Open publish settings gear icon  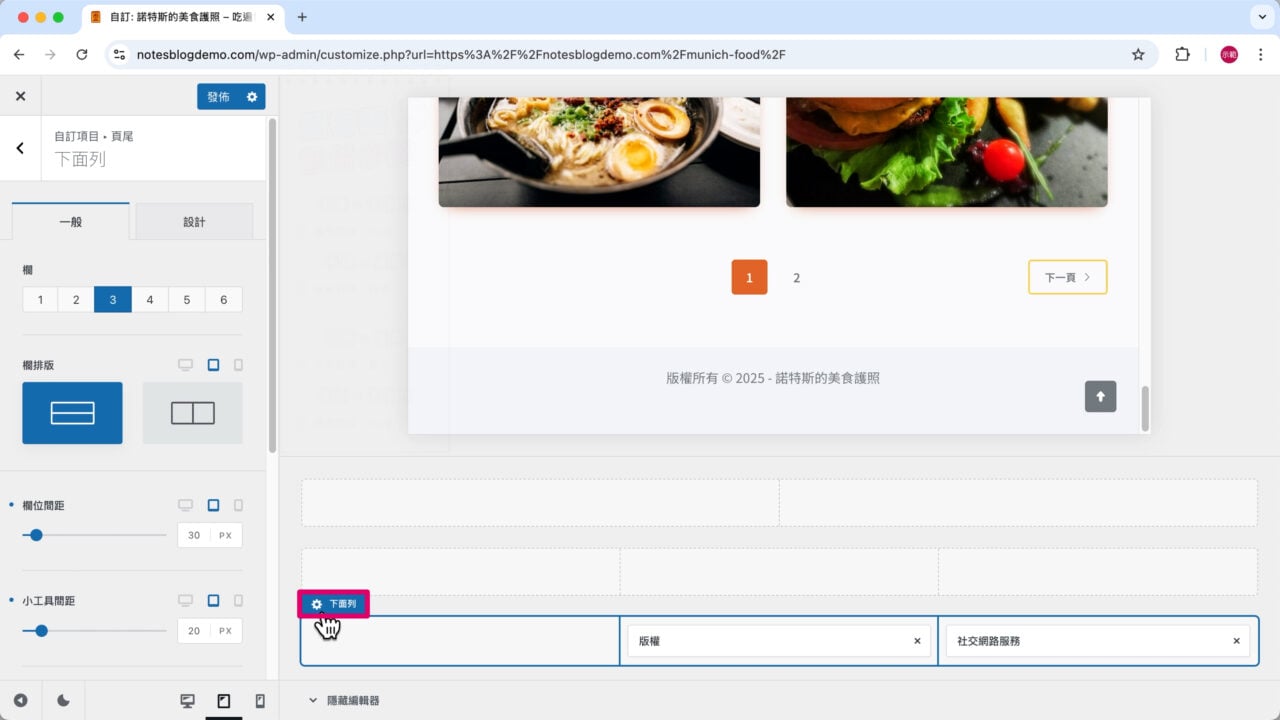pos(252,96)
